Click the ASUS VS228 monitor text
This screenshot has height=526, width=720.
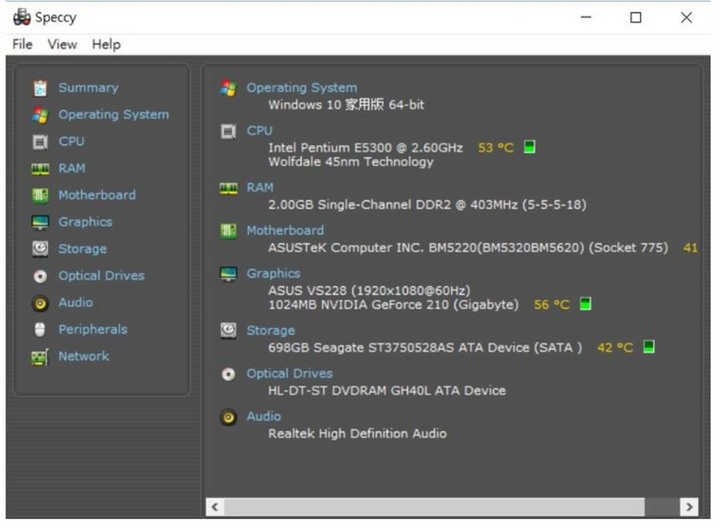click(369, 291)
